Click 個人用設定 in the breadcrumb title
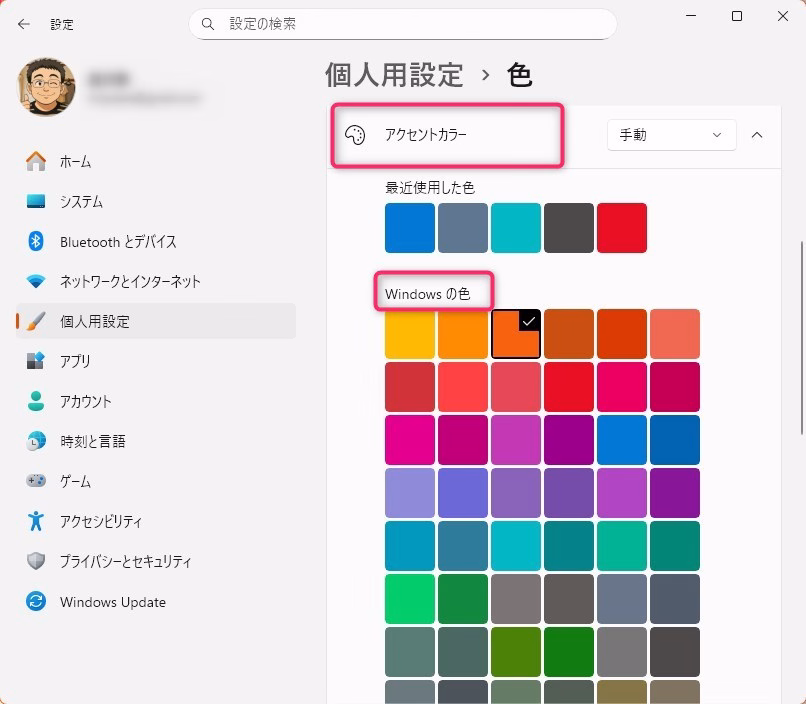Screen dimensions: 806x704 (394, 75)
